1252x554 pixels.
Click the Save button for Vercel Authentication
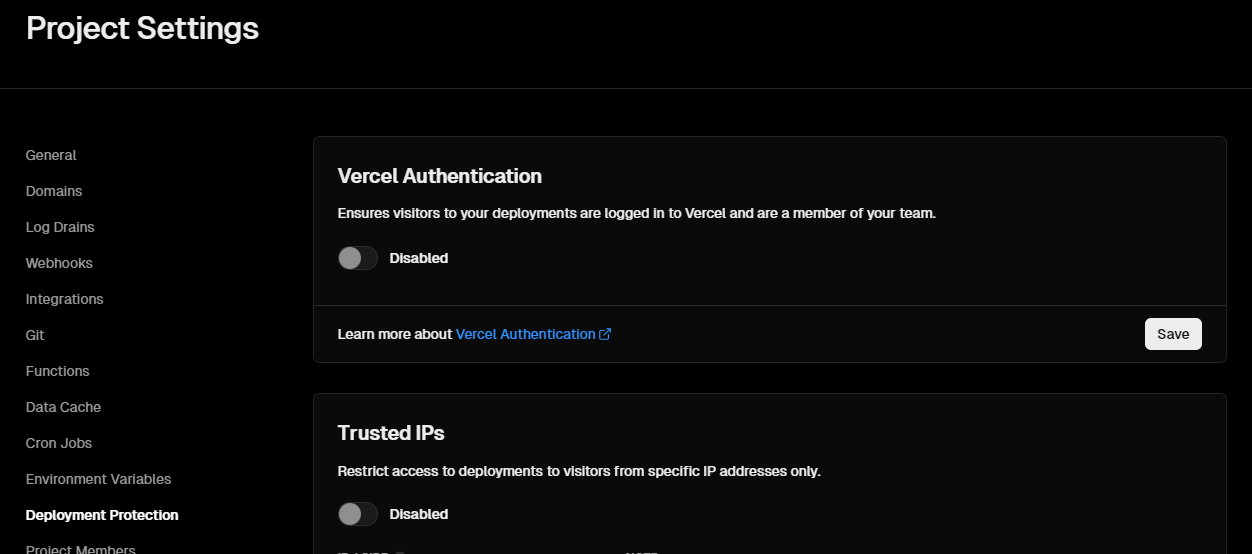(x=1172, y=334)
